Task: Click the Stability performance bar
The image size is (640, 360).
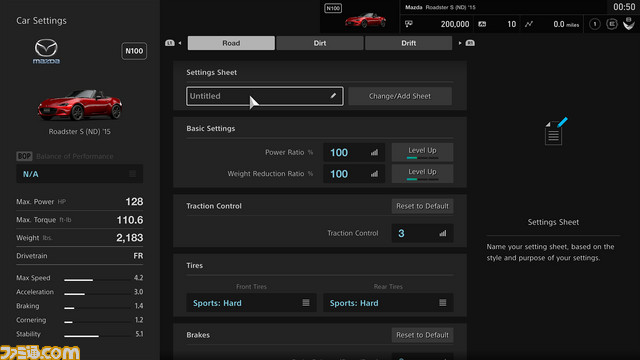Action: [97, 336]
